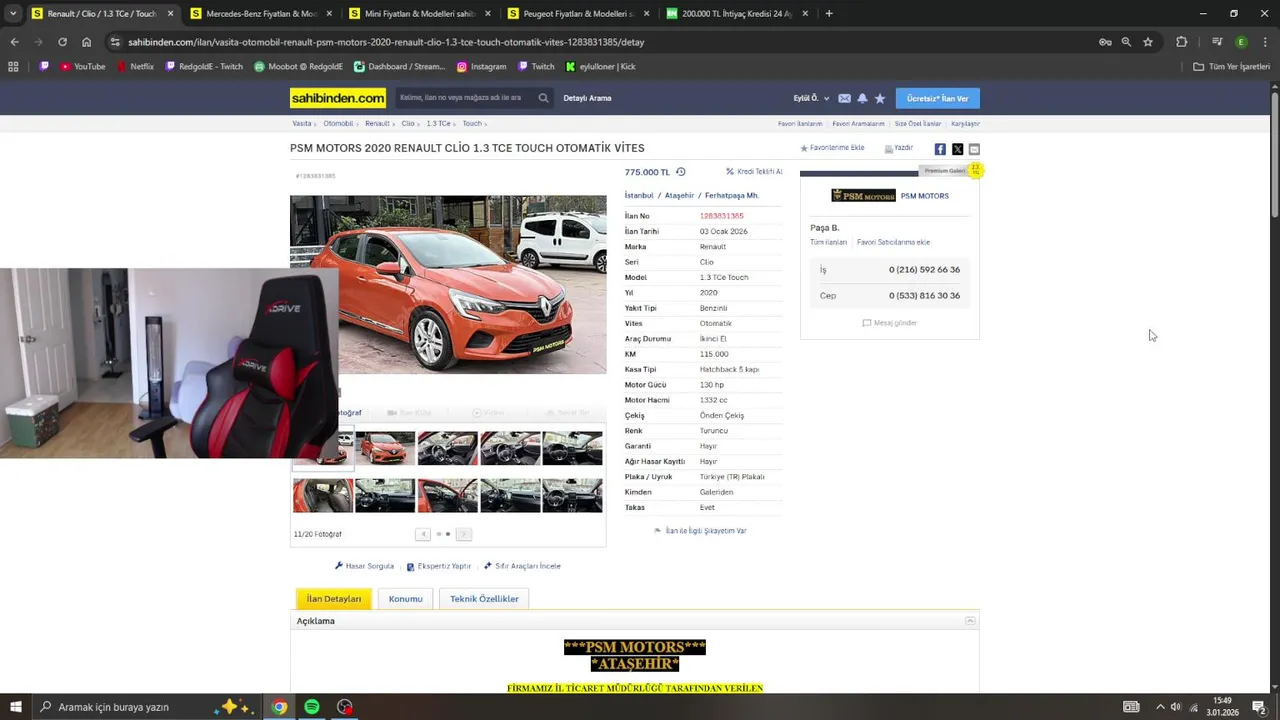
Task: Open the notification center in system tray
Action: [1259, 707]
